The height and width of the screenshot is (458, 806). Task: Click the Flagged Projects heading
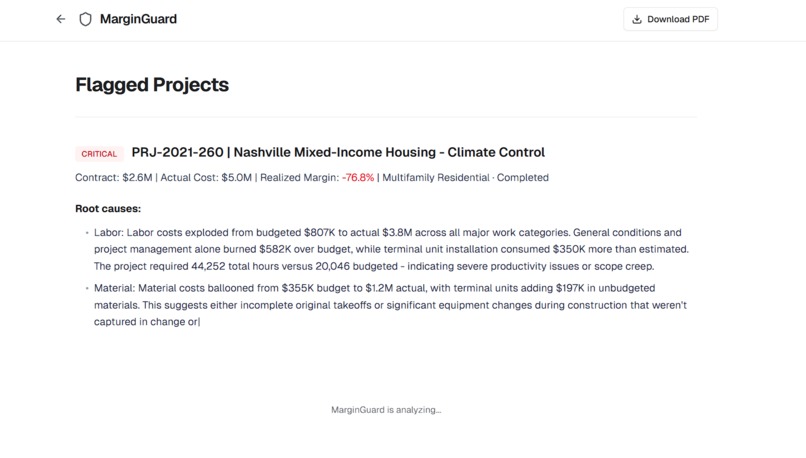click(x=152, y=85)
